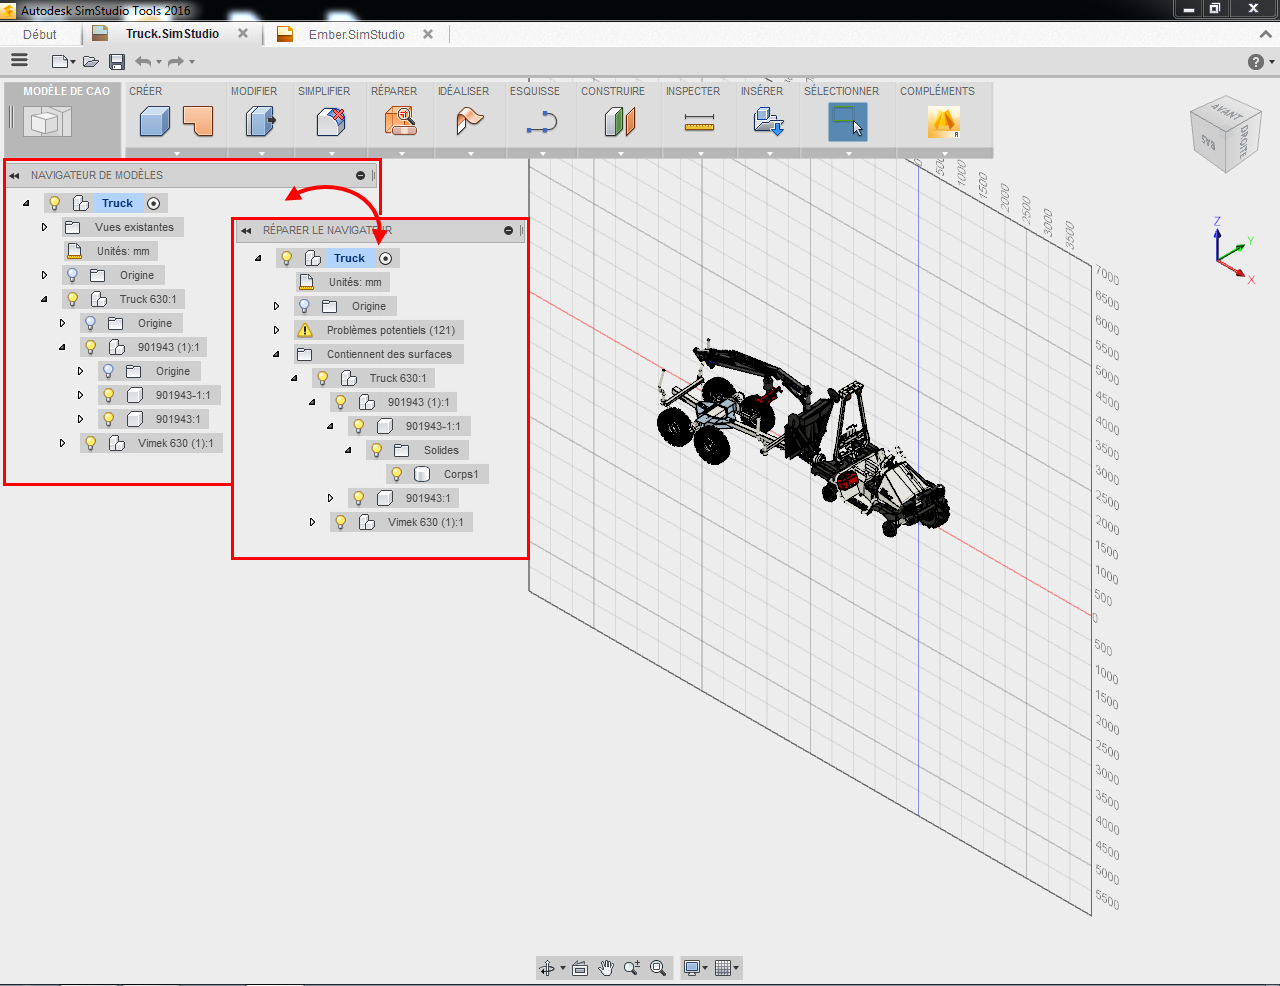Toggle Truck lightbulb in Navigateur de modèles

(55, 203)
